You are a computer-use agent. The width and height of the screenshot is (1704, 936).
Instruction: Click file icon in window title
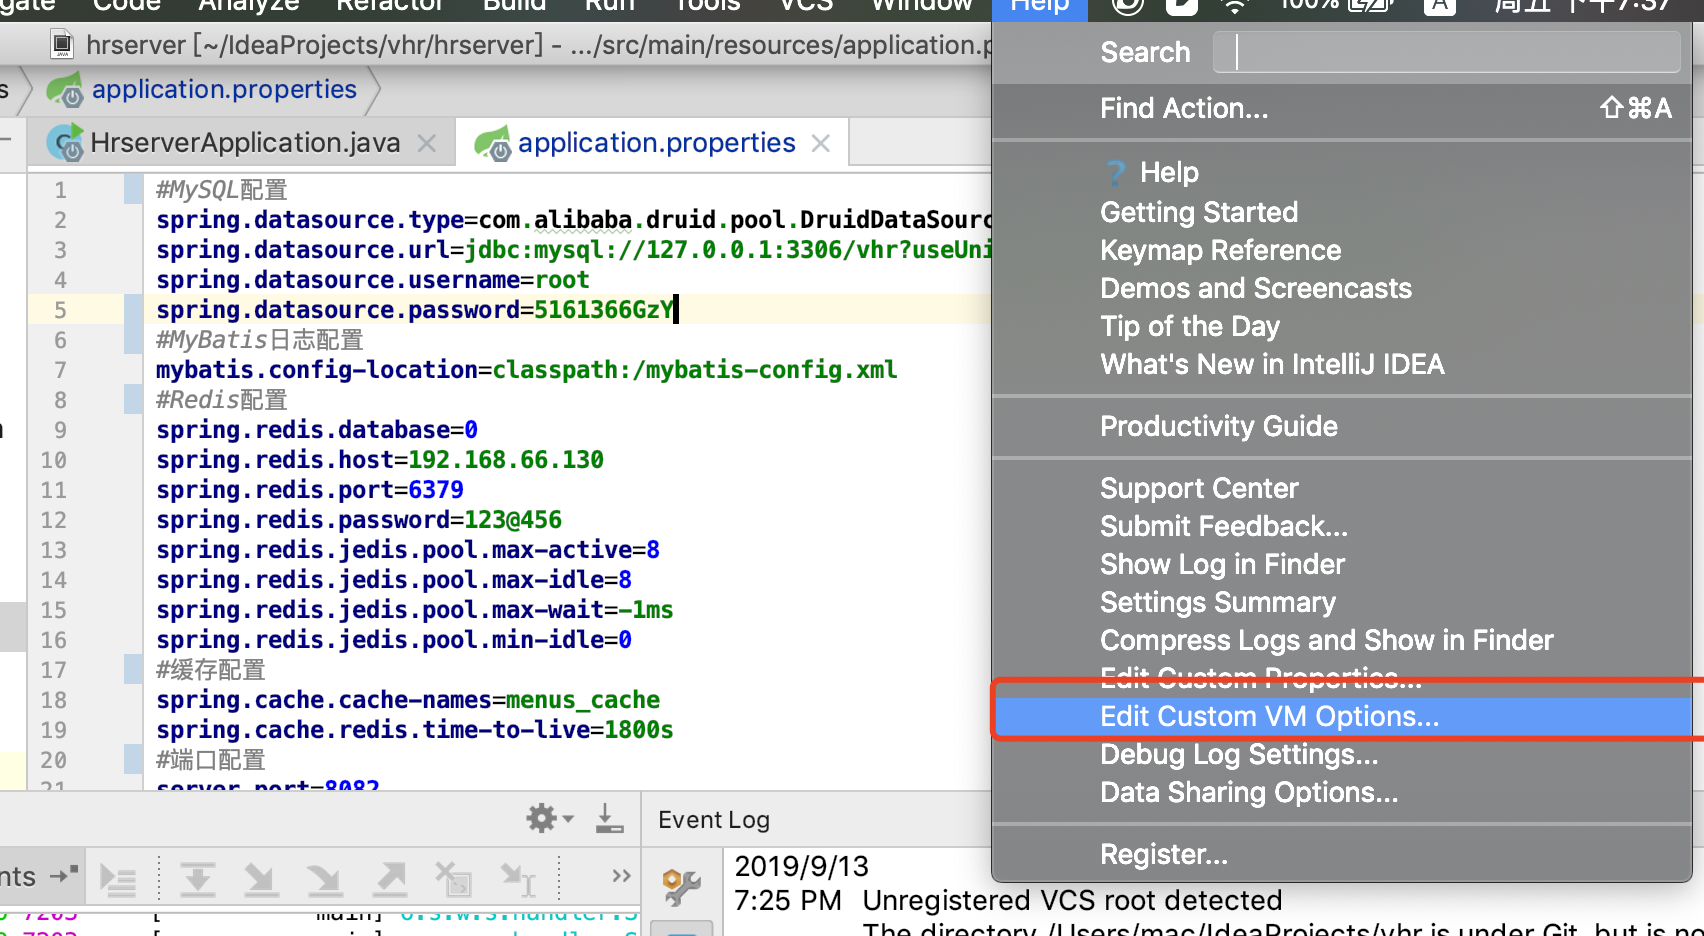pos(62,45)
